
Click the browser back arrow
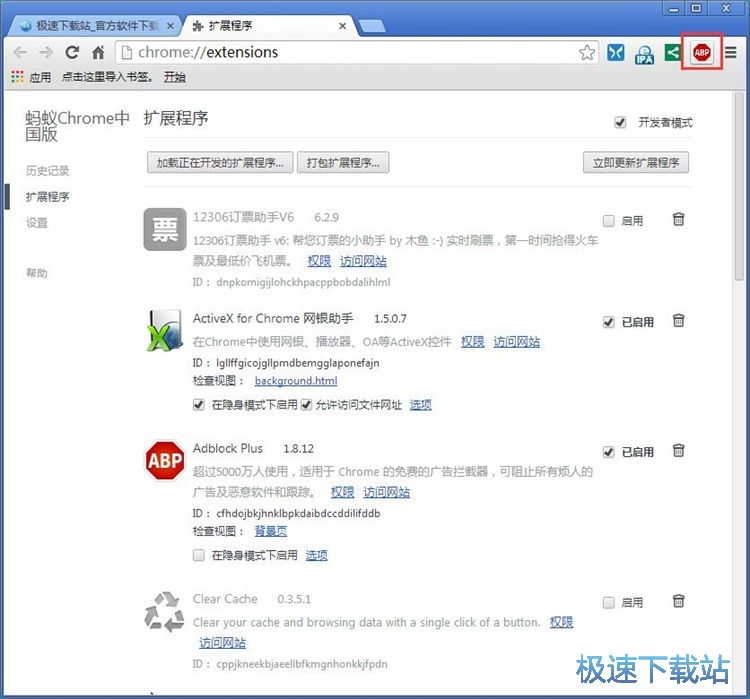point(20,52)
